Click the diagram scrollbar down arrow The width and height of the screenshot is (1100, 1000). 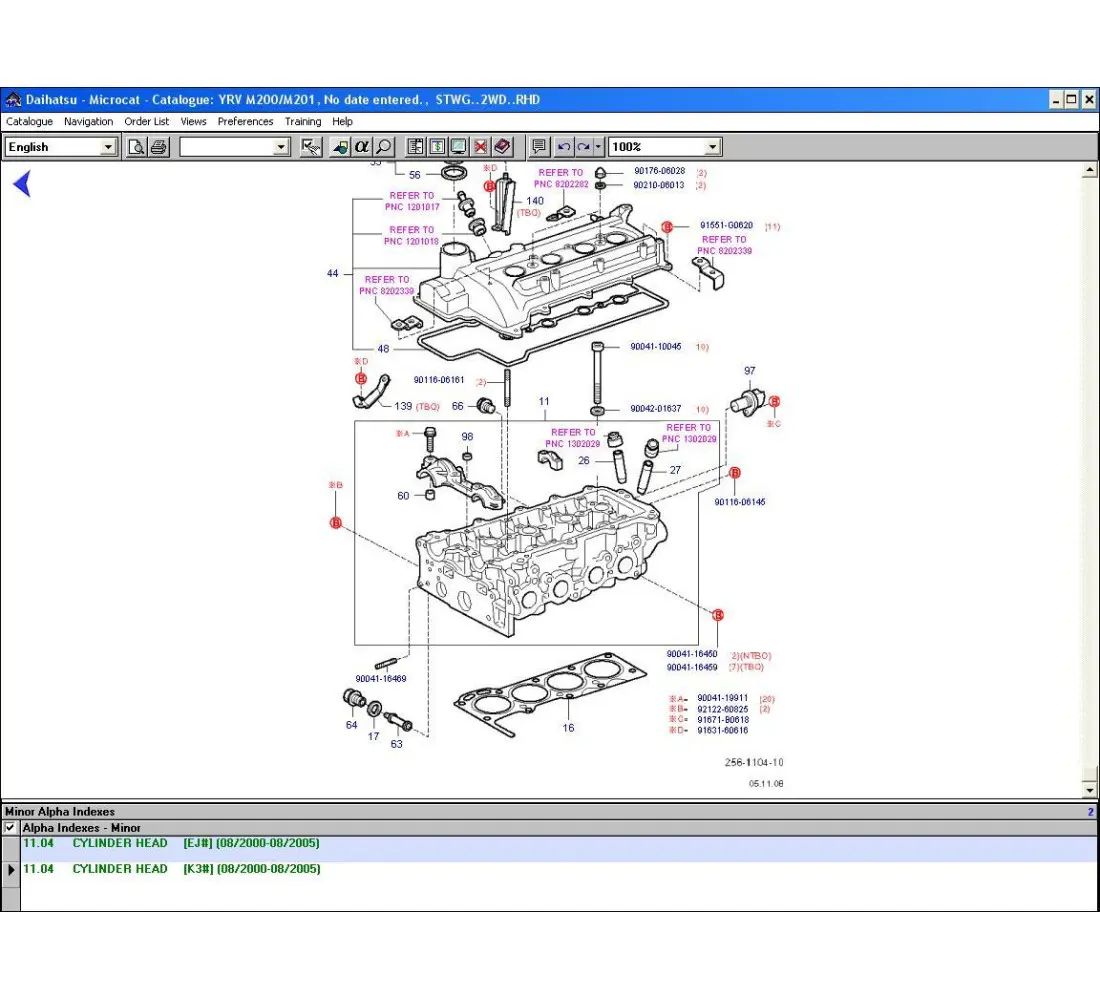1089,790
